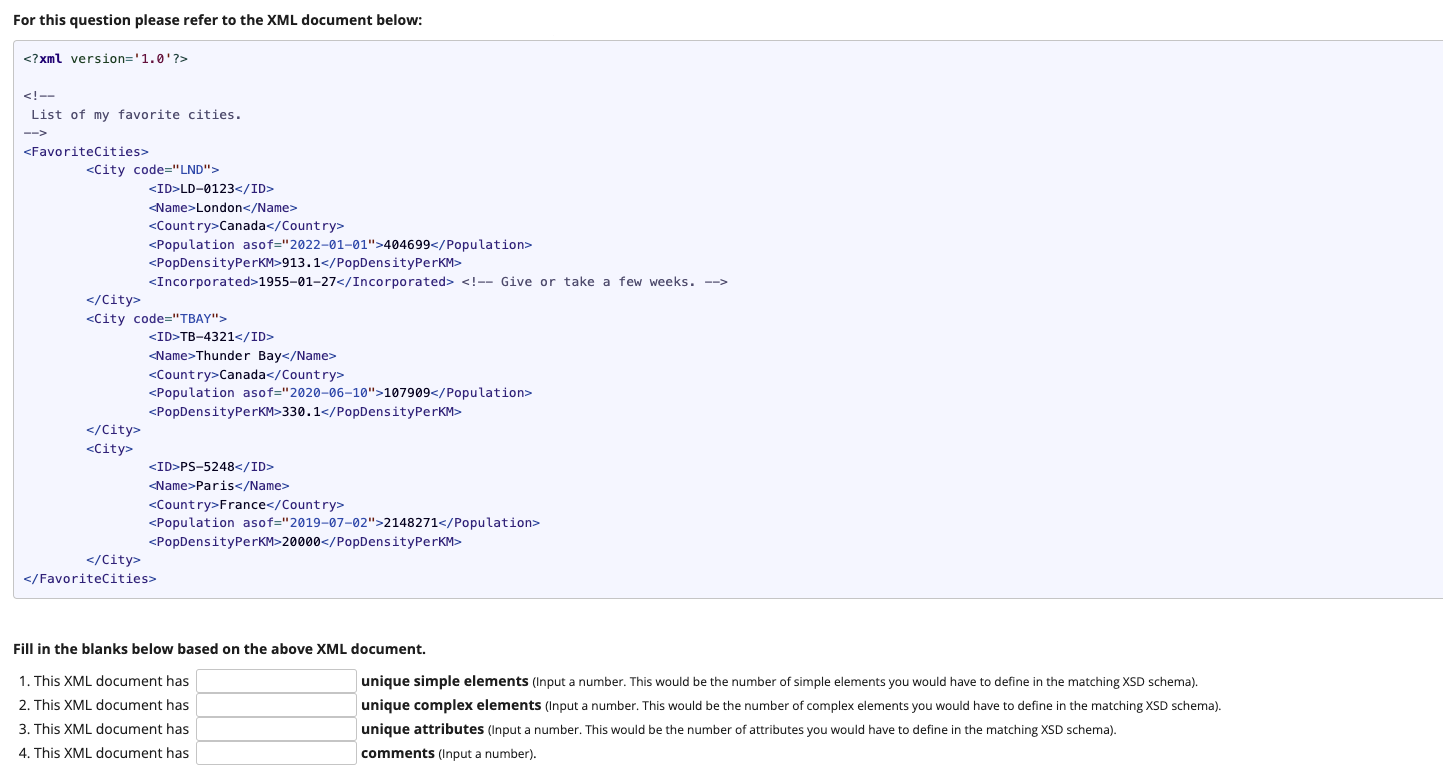This screenshot has width=1443, height=768.
Task: Click the unique complex elements answer field
Action: point(276,705)
